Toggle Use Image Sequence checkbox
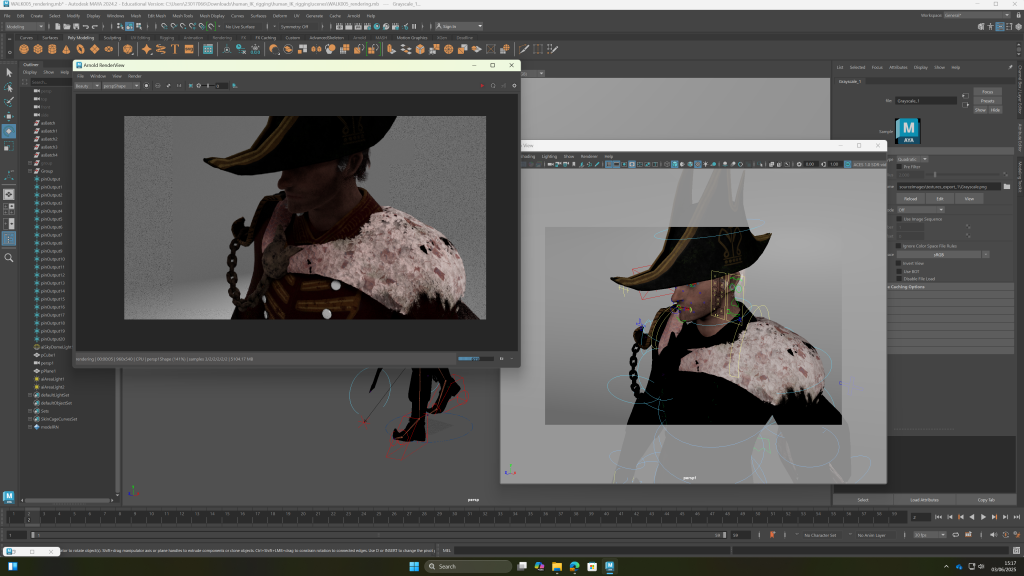This screenshot has height=576, width=1024. coord(899,218)
